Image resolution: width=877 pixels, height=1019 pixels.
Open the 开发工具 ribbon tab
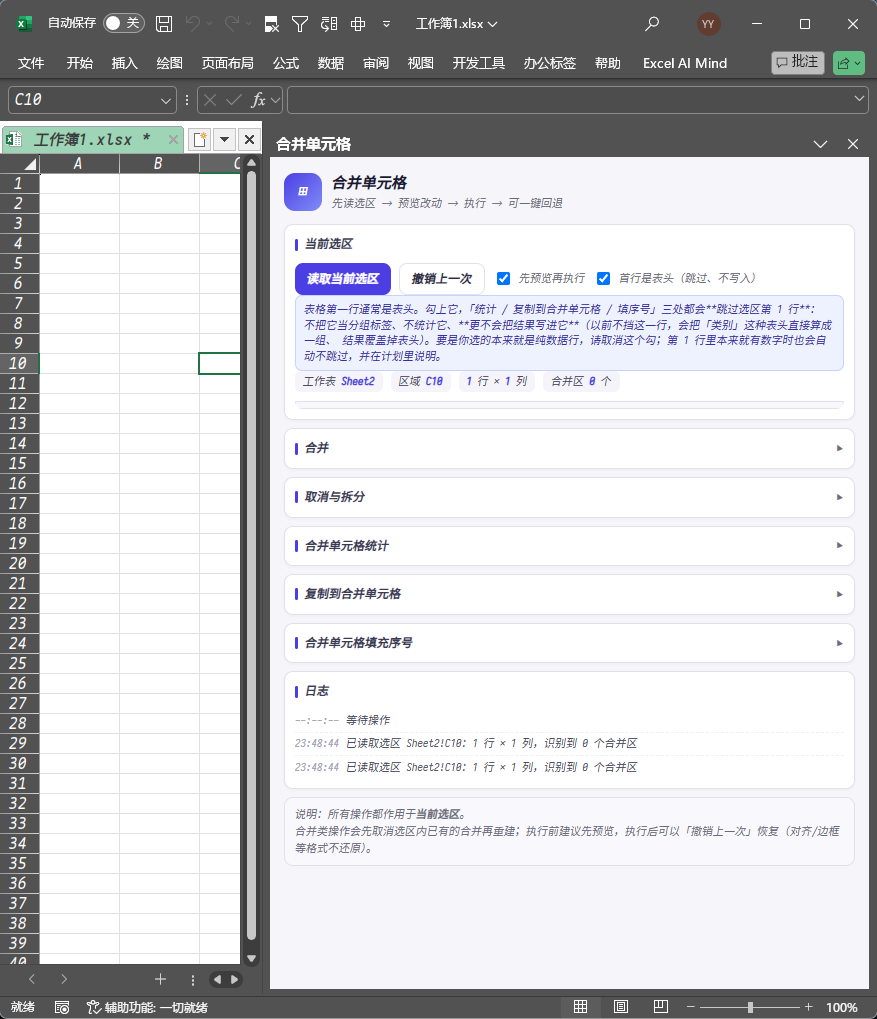(478, 63)
